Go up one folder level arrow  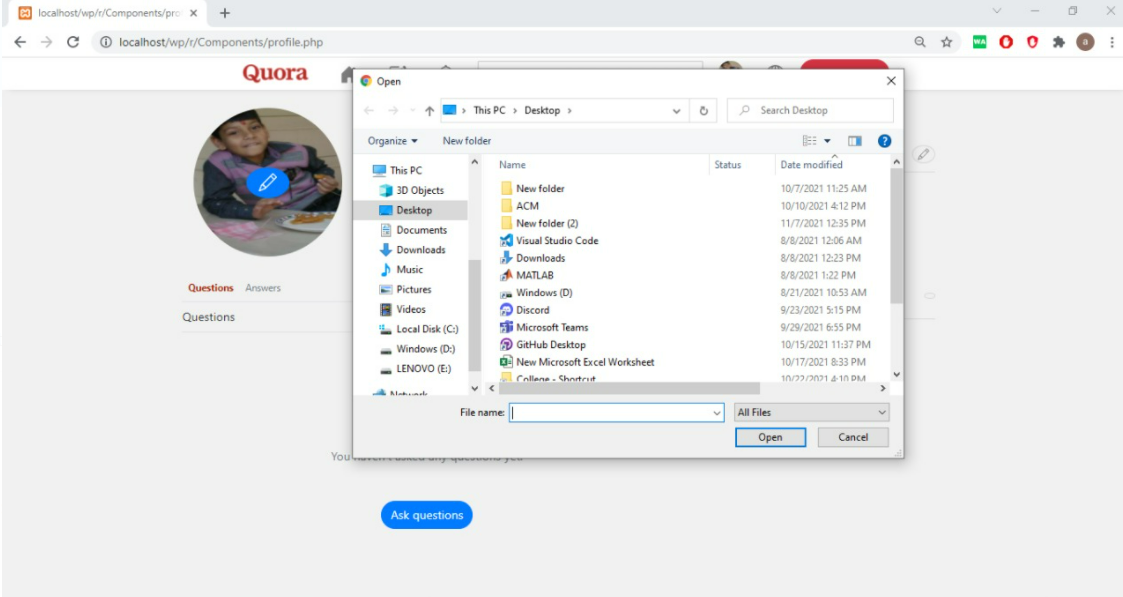429,111
